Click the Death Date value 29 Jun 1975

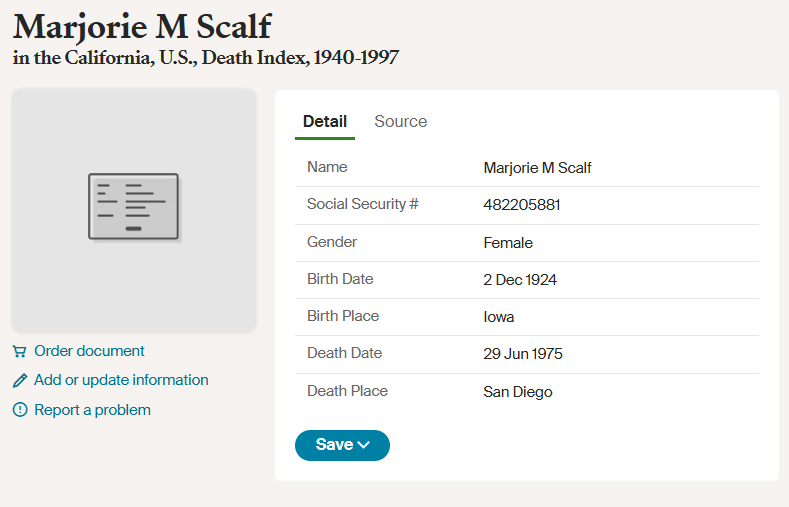point(523,354)
